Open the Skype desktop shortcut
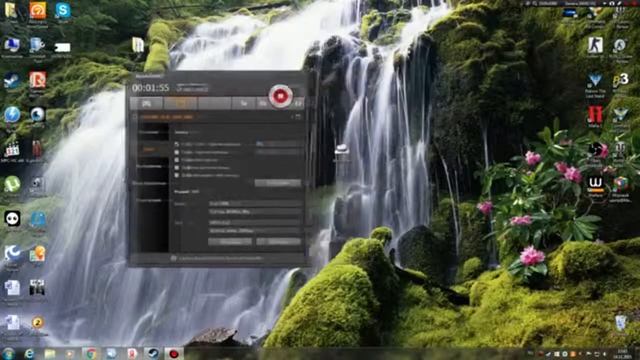This screenshot has width=640, height=360. pyautogui.click(x=63, y=11)
